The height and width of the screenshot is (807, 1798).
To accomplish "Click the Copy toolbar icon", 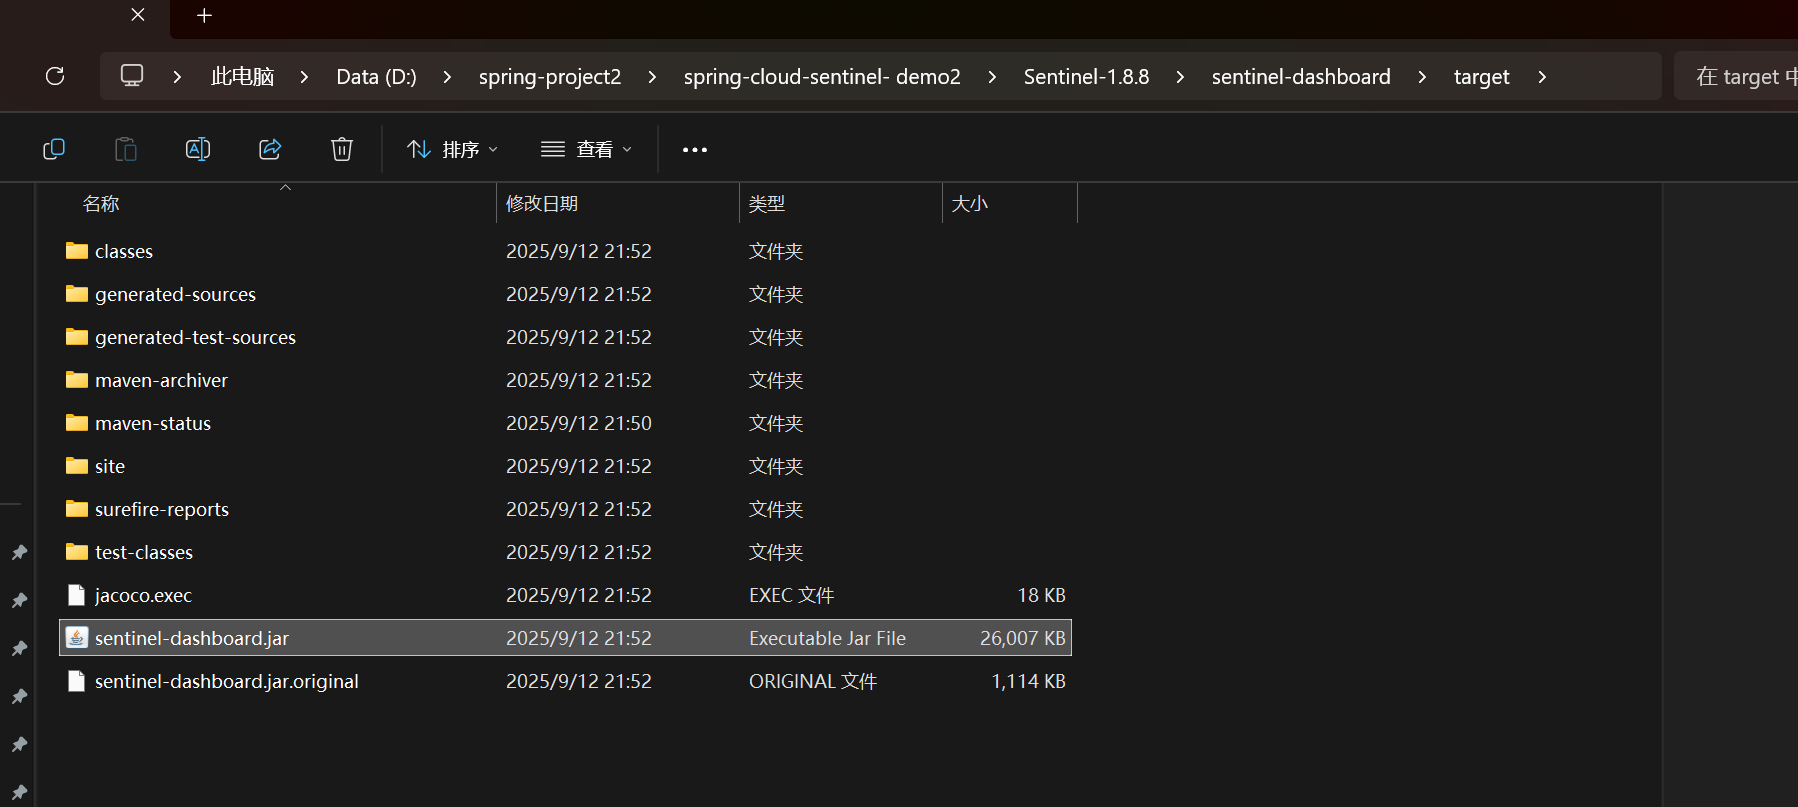I will [x=54, y=149].
